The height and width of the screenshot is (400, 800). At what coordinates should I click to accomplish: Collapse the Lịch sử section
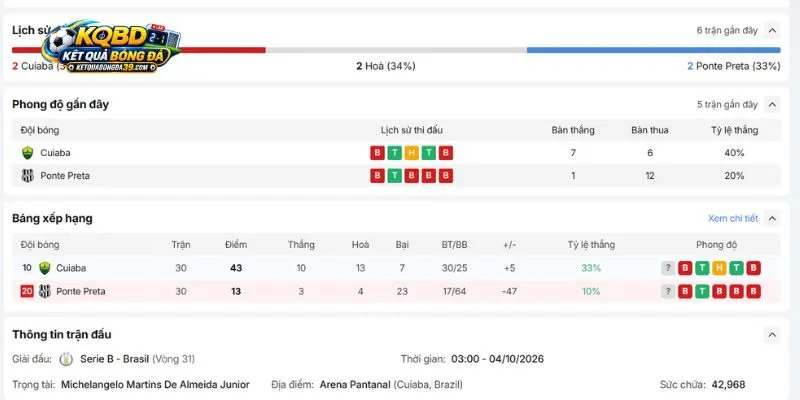tap(772, 31)
